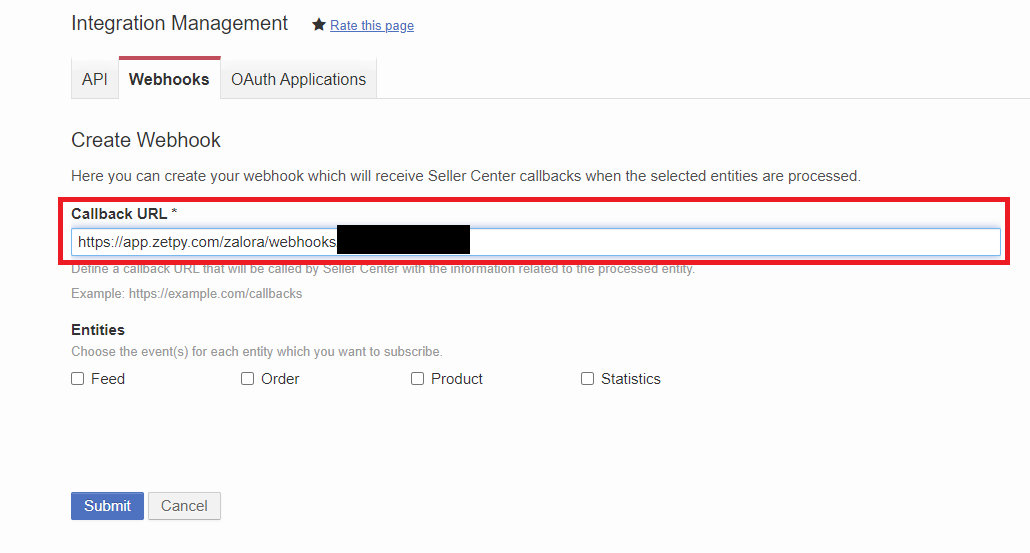The image size is (1030, 553).
Task: Toggle the Statistics entity checkbox
Action: click(588, 379)
